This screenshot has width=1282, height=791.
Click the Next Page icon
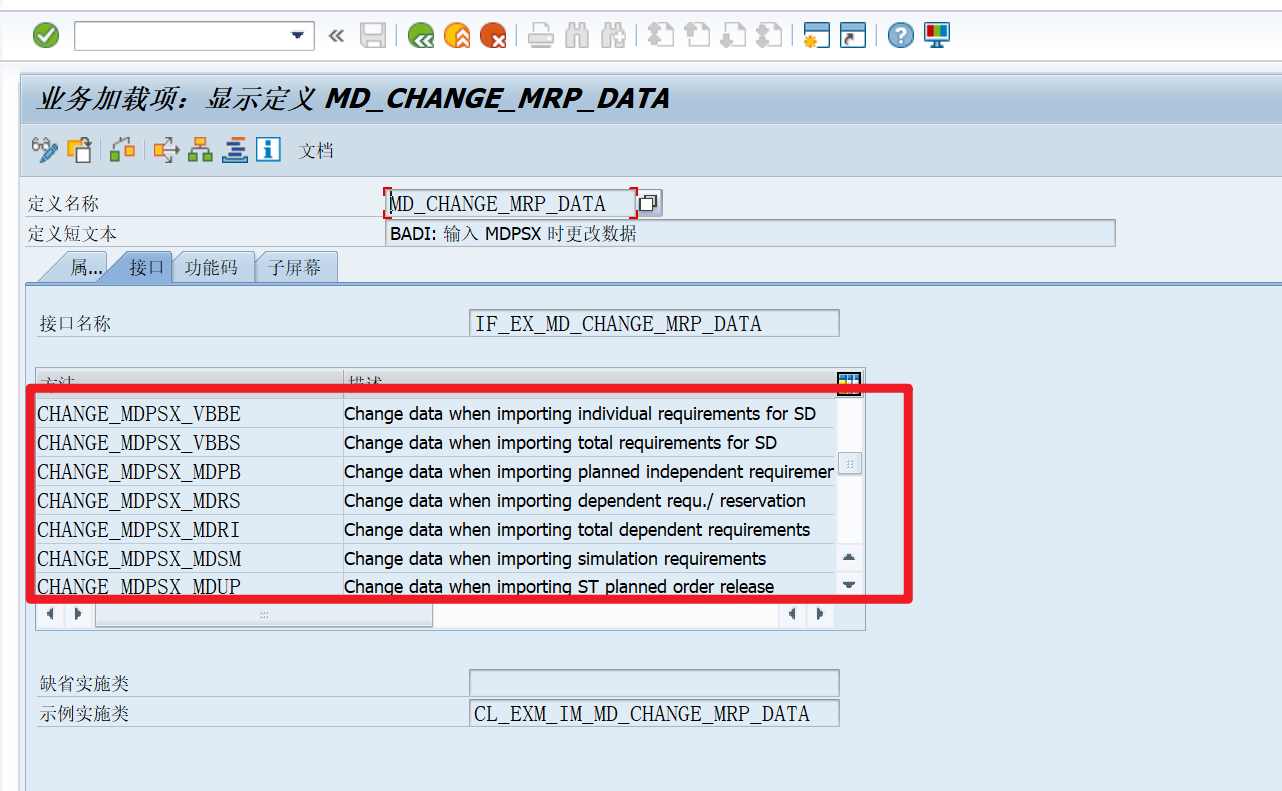coord(733,36)
